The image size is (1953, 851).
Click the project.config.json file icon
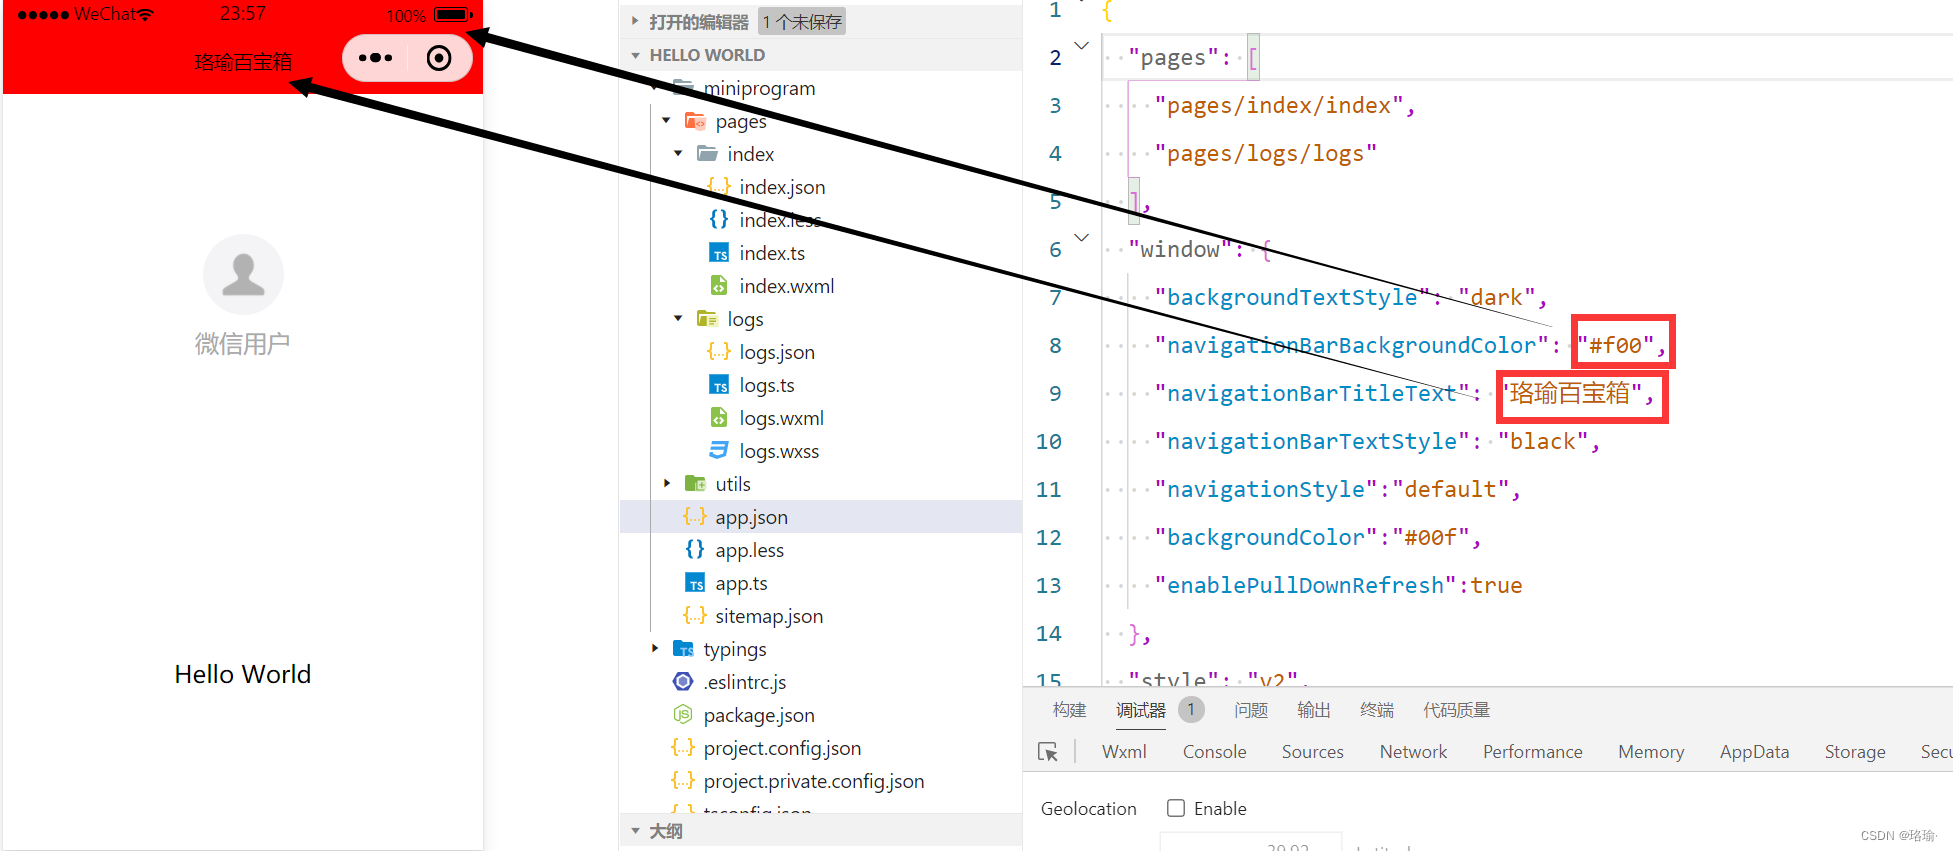683,748
